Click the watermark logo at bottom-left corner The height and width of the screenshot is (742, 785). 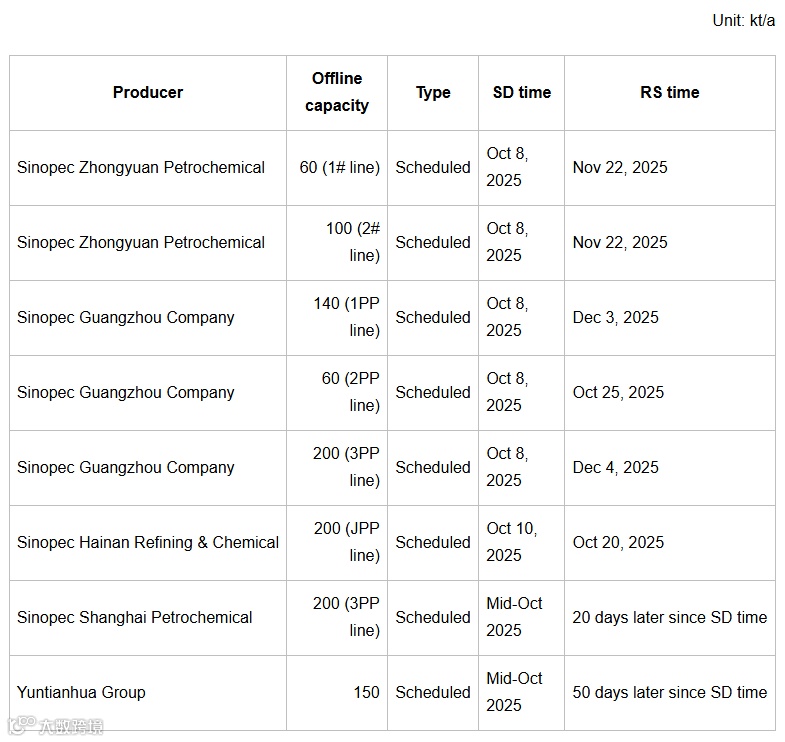click(x=55, y=726)
